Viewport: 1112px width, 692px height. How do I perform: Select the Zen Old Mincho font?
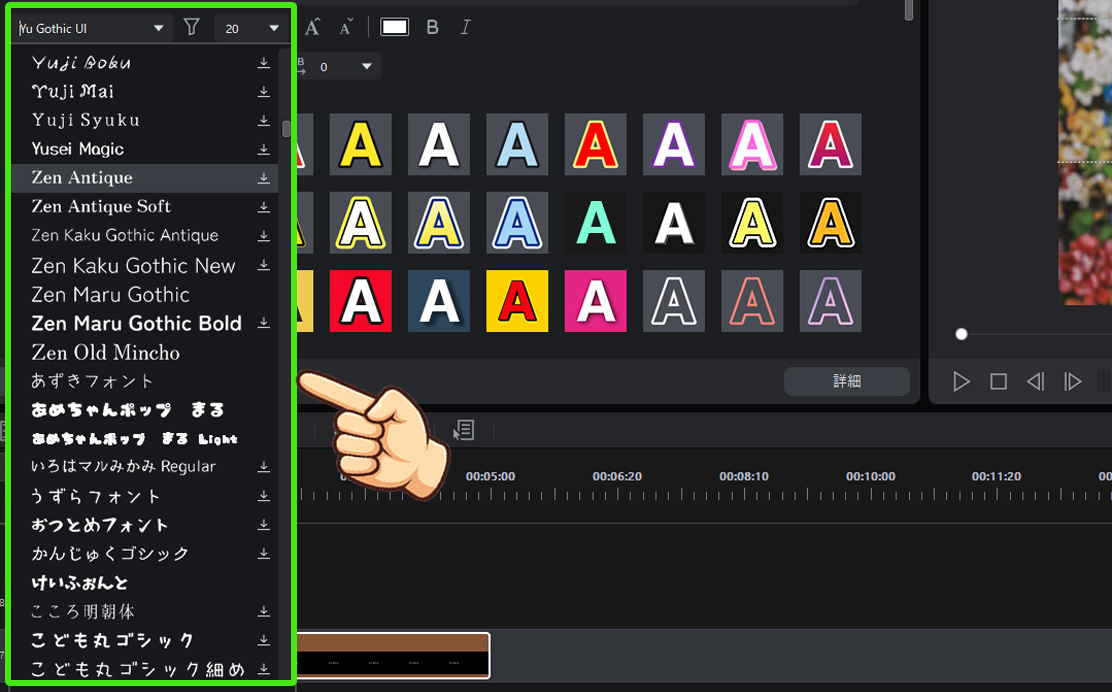(106, 352)
